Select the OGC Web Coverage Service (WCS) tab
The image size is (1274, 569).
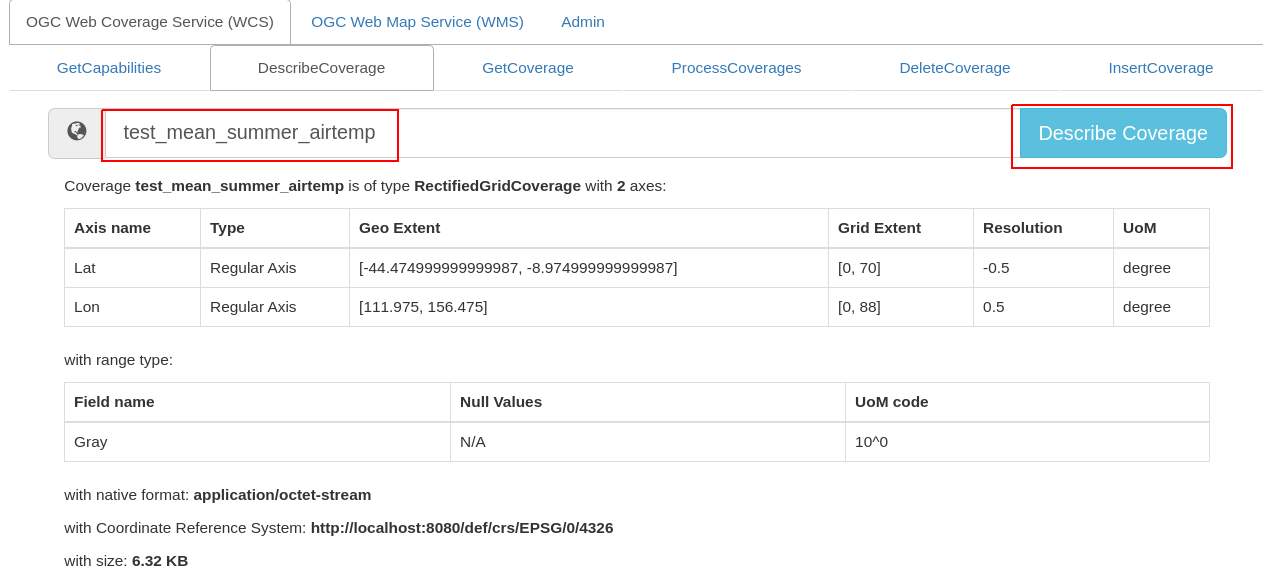pyautogui.click(x=150, y=22)
